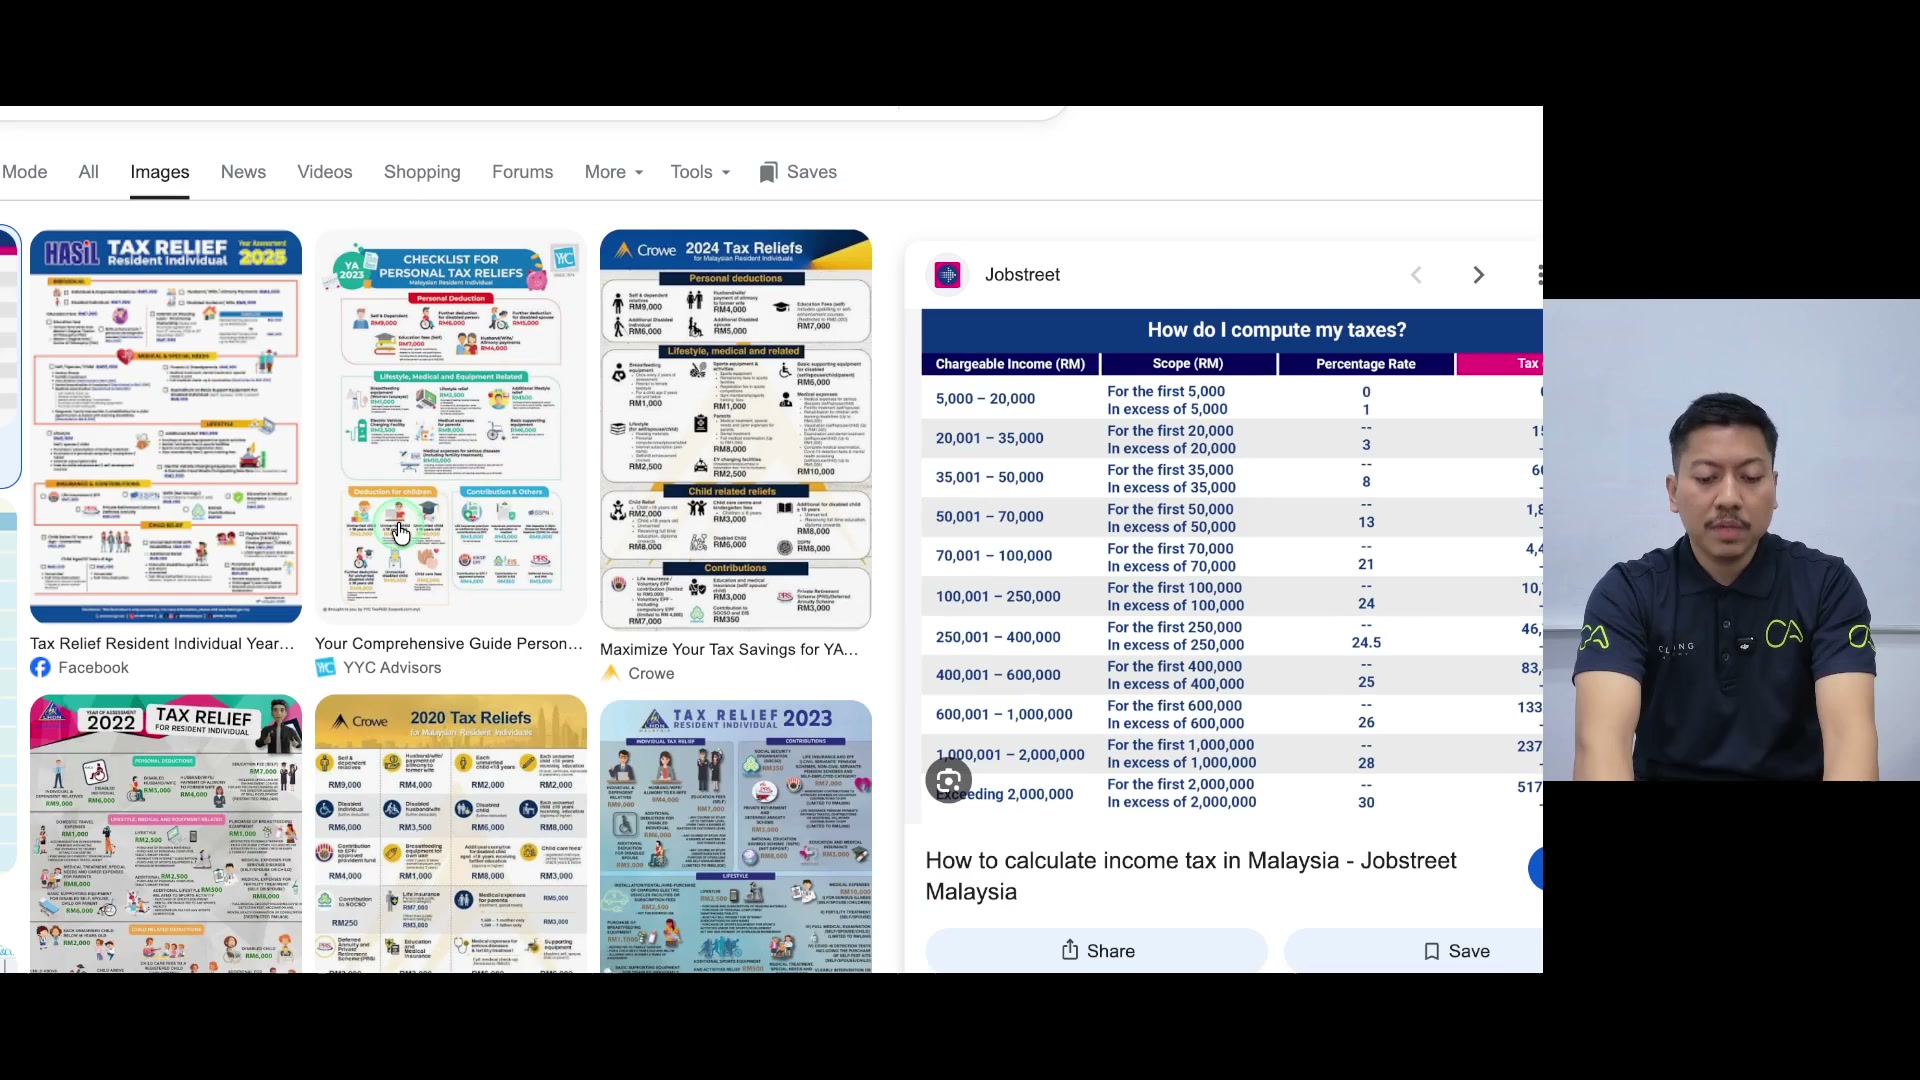Open 'Your Comprehensive Guide Person...' link
The image size is (1920, 1080).
coord(448,644)
